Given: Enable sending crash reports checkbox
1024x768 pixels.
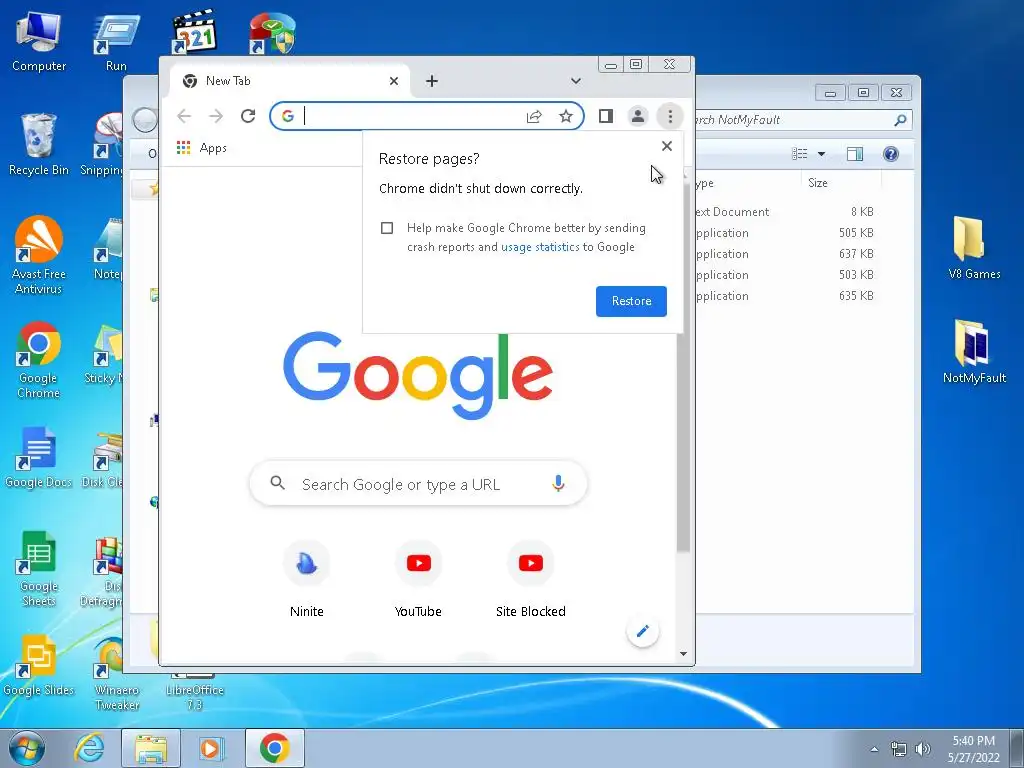Looking at the screenshot, I should (387, 228).
